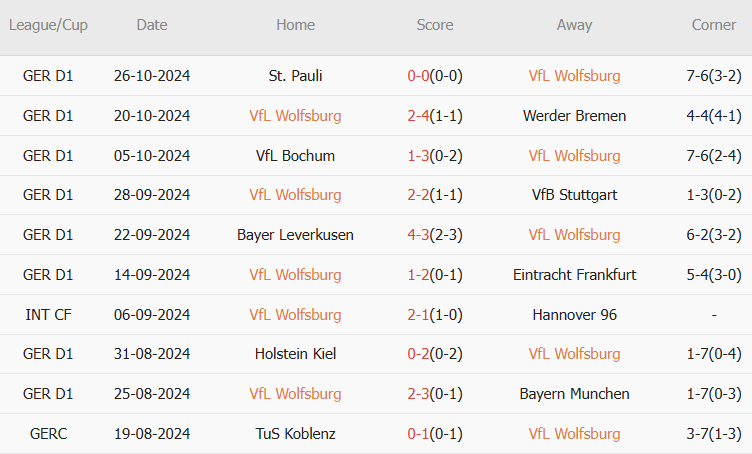Image resolution: width=752 pixels, height=454 pixels.
Task: Open the 0-0 St. Pauli match score
Action: [418, 76]
